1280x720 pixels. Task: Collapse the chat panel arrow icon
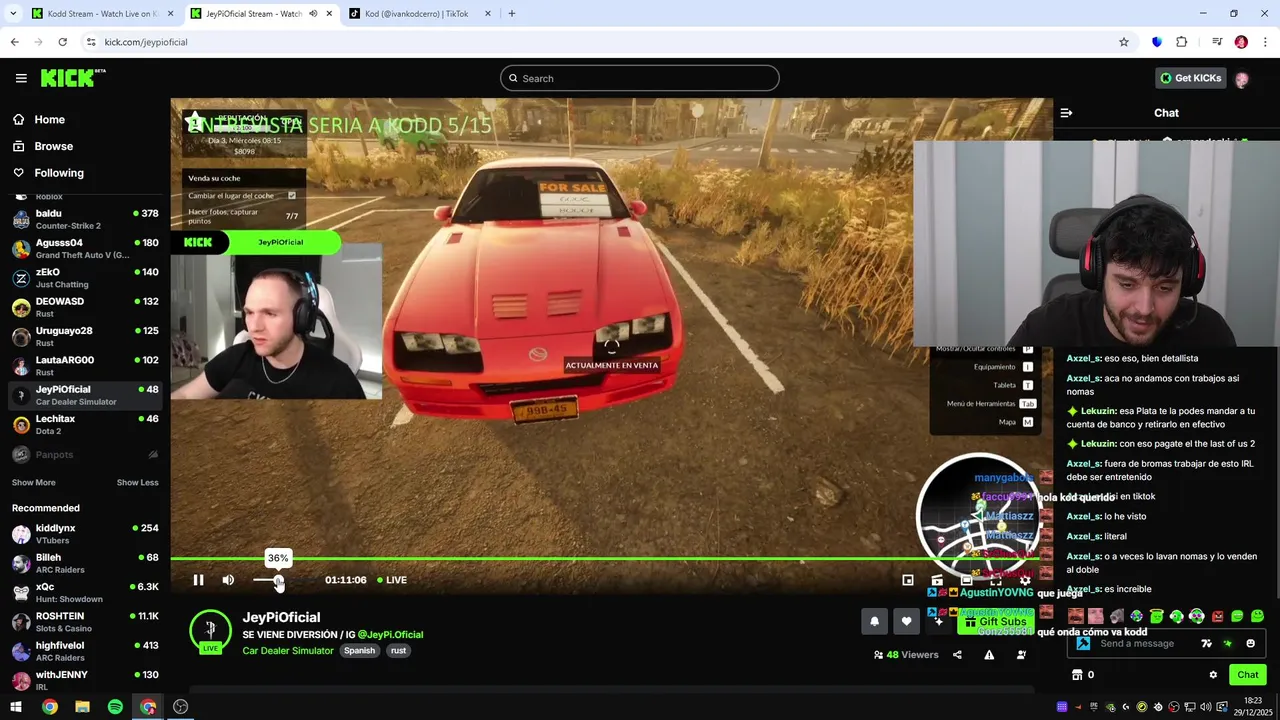pos(1066,113)
